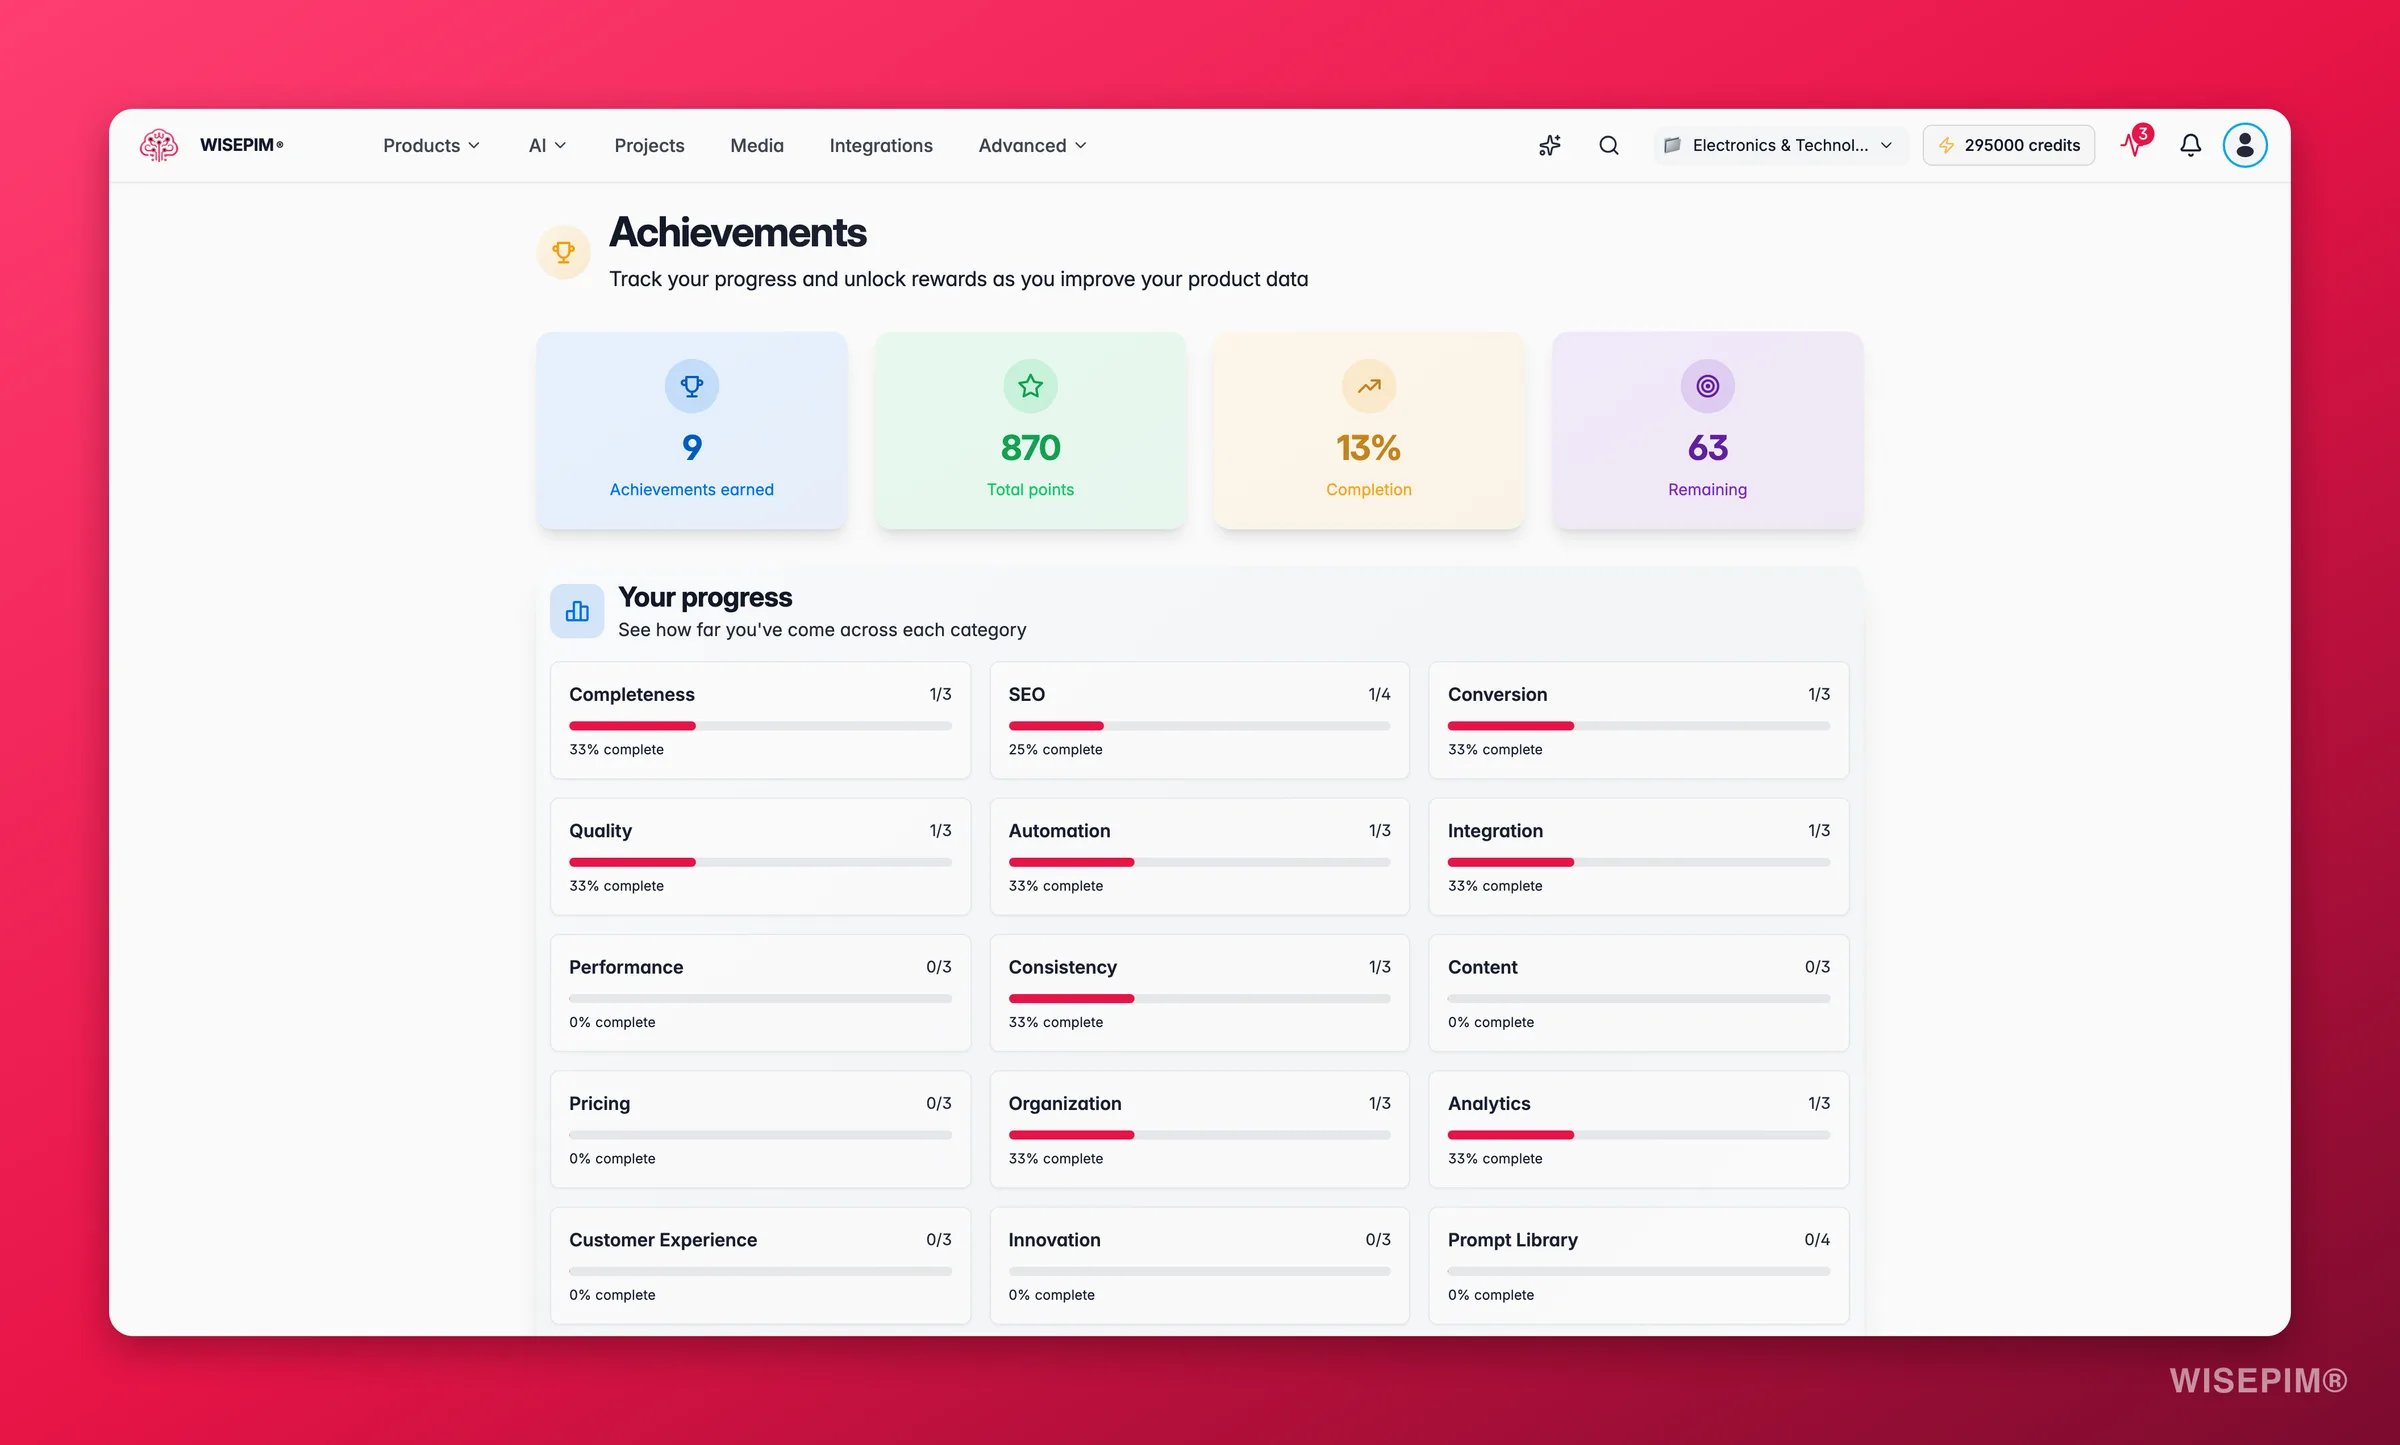Select the Remaining achievements card
The width and height of the screenshot is (2400, 1445).
click(x=1708, y=430)
